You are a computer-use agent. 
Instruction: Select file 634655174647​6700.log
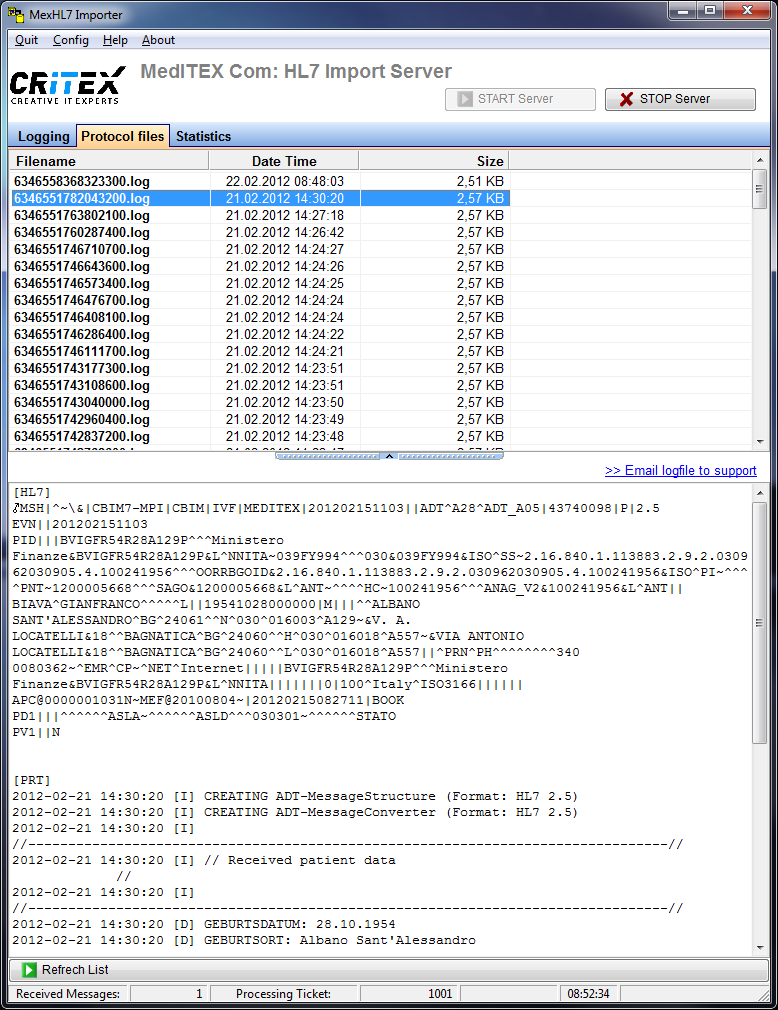(82, 300)
